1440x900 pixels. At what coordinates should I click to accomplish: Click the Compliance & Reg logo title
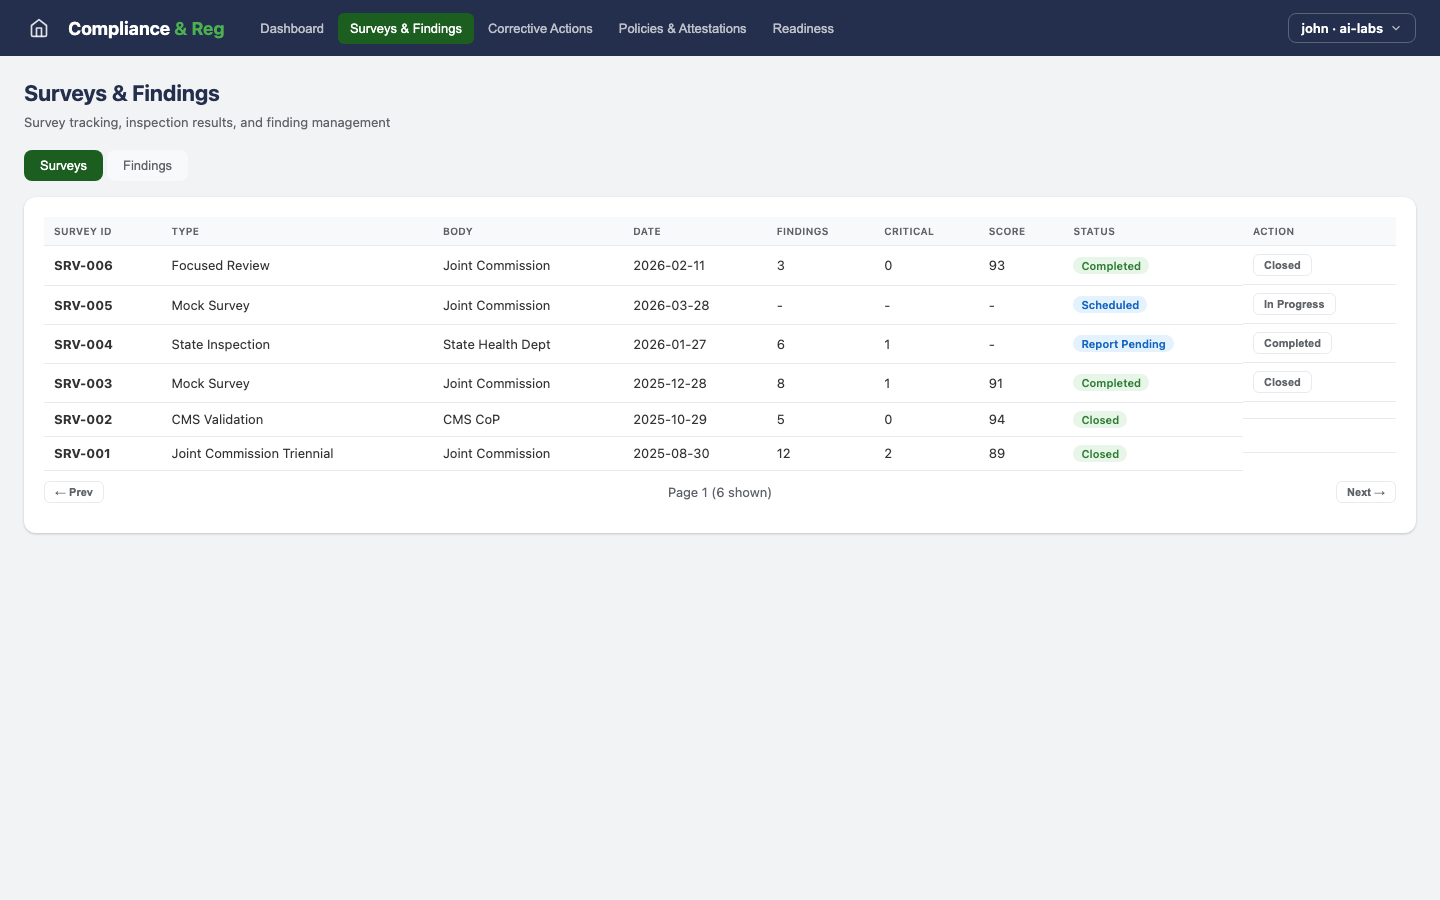[x=146, y=28]
